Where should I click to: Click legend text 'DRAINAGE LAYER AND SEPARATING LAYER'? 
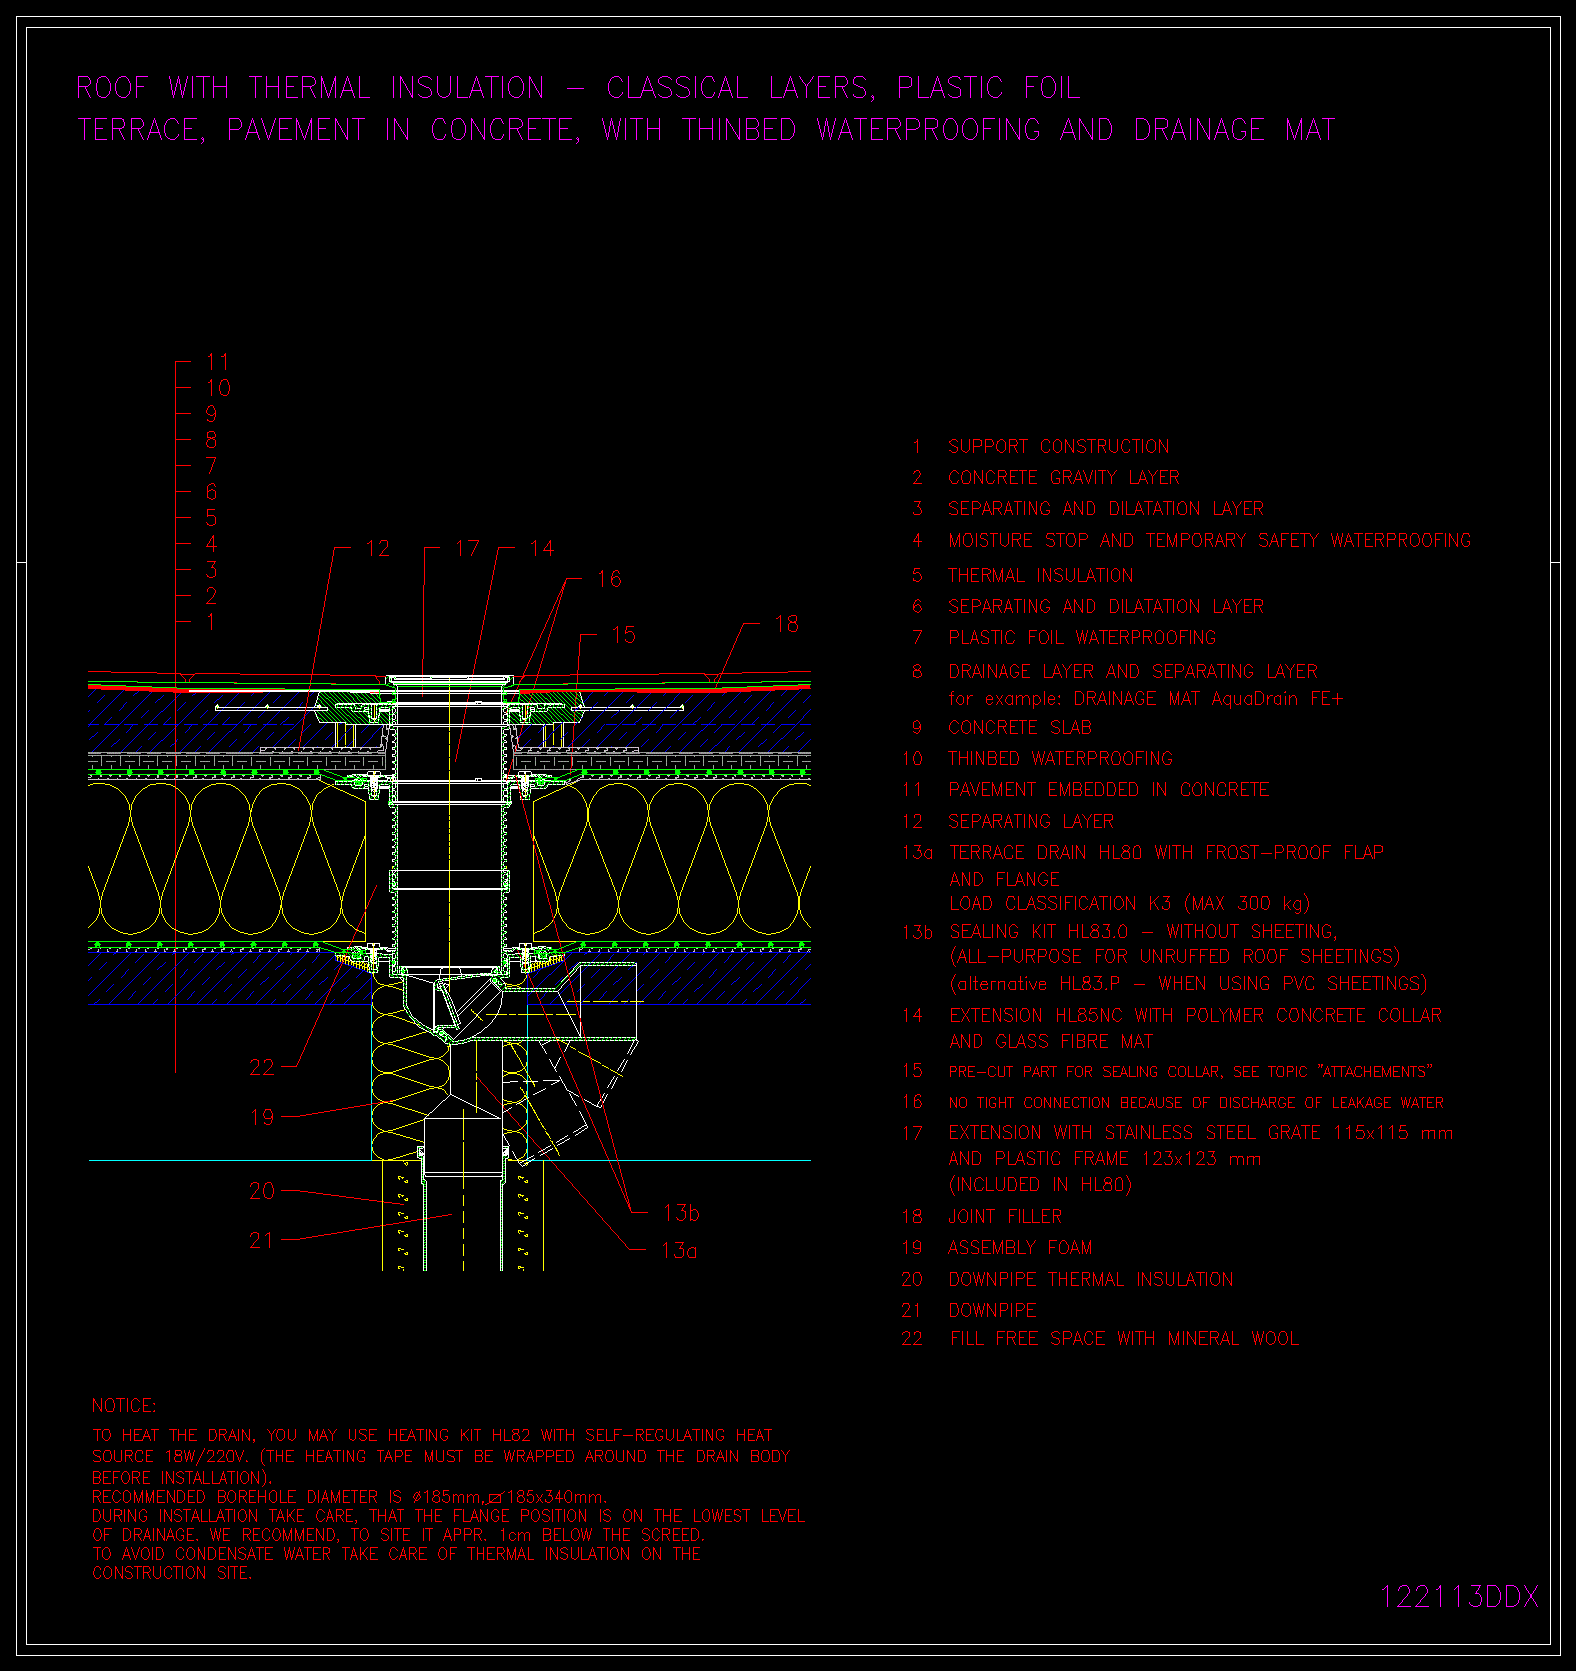[1133, 671]
